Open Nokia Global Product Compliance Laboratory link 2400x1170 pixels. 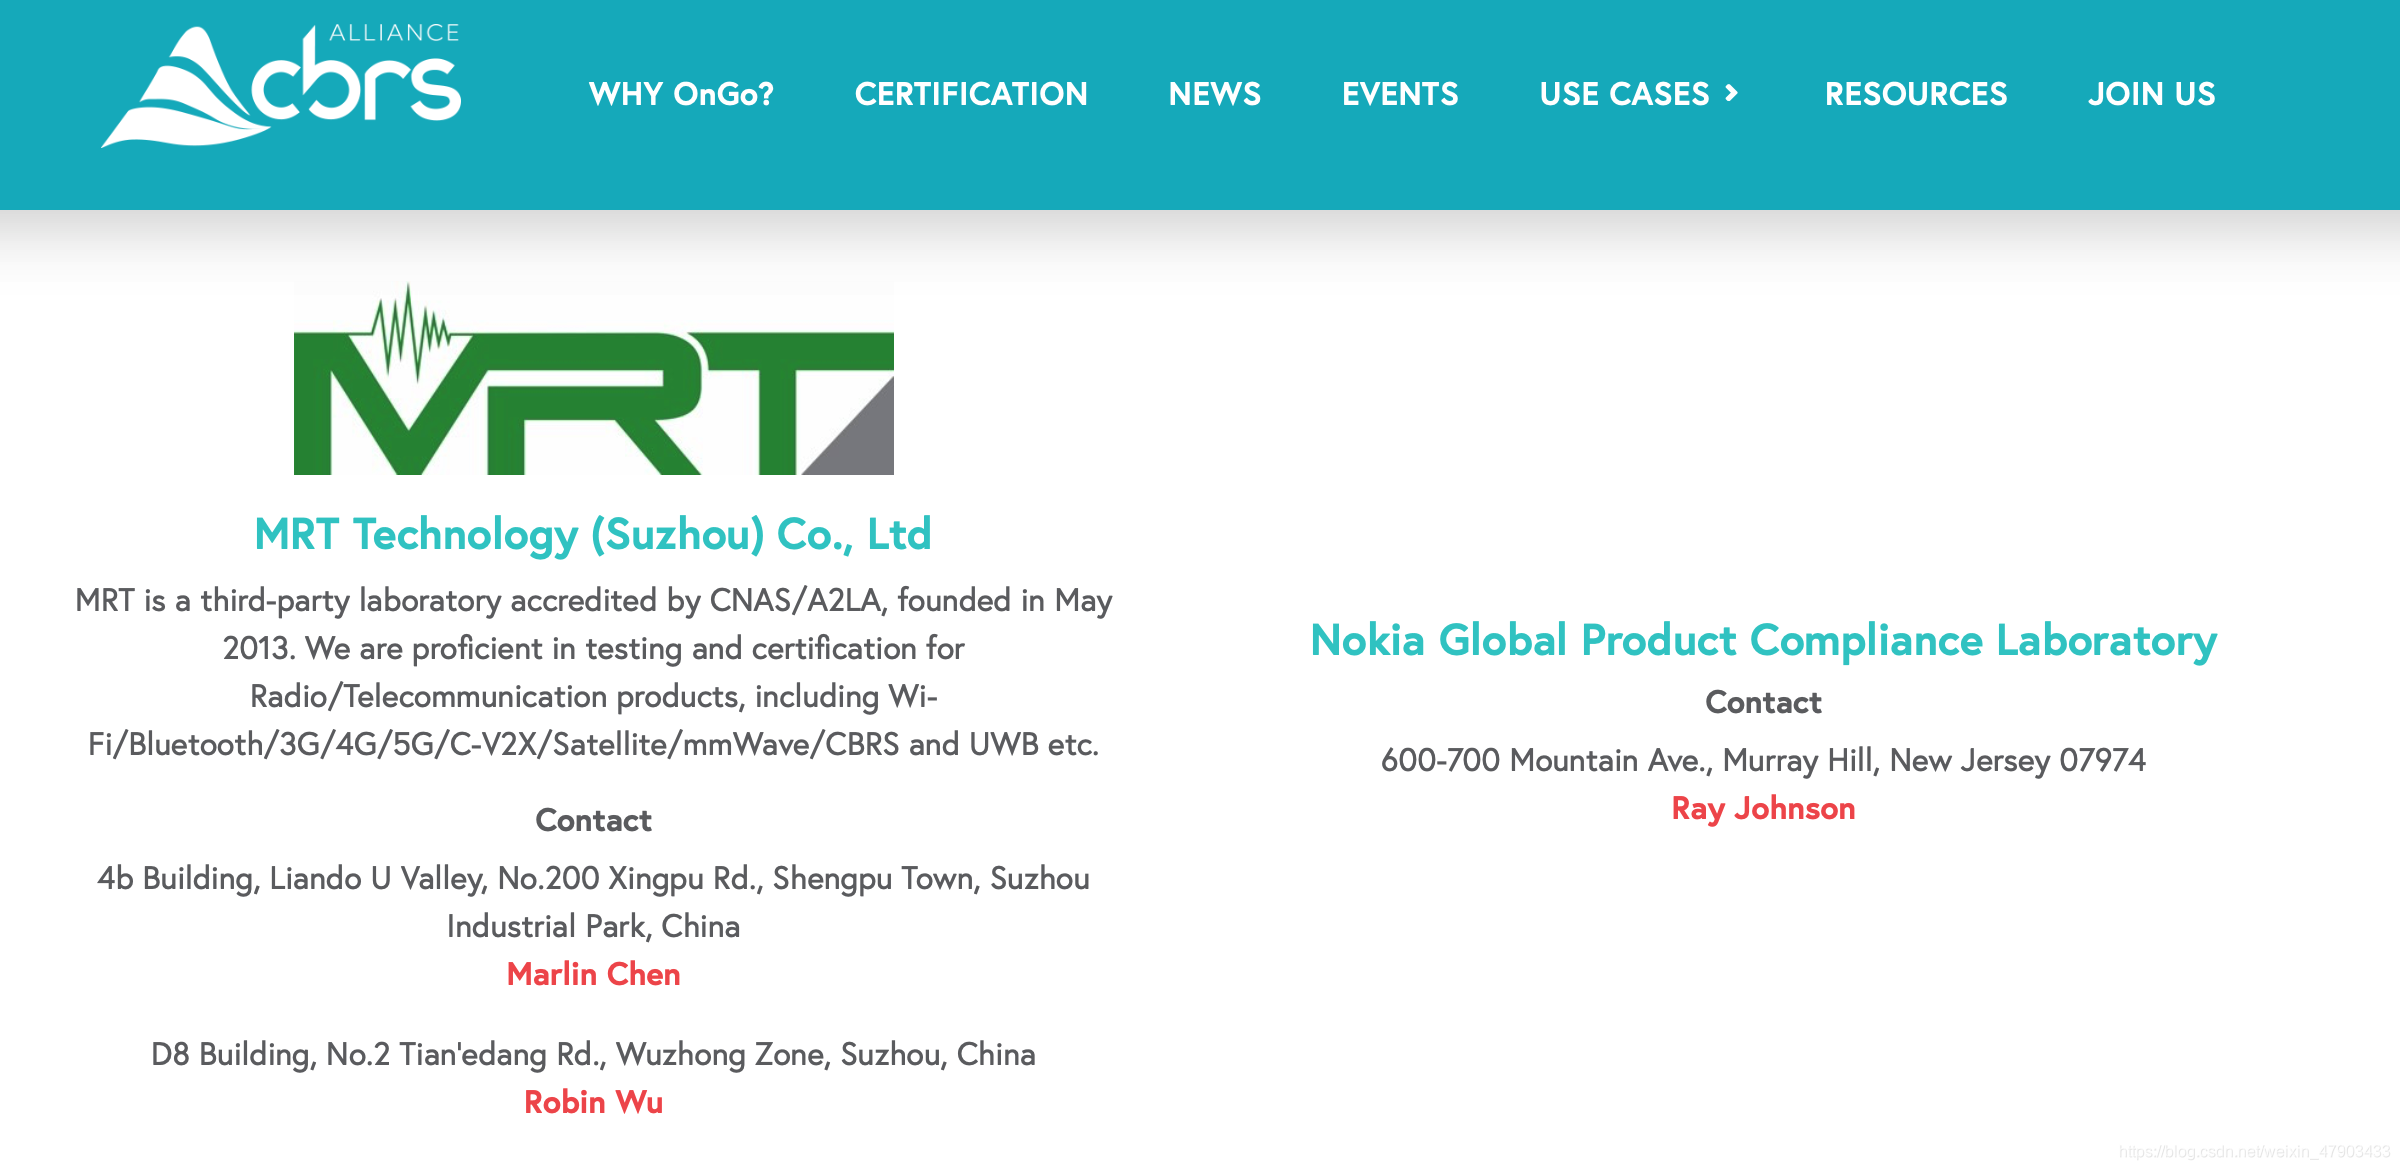click(1763, 640)
